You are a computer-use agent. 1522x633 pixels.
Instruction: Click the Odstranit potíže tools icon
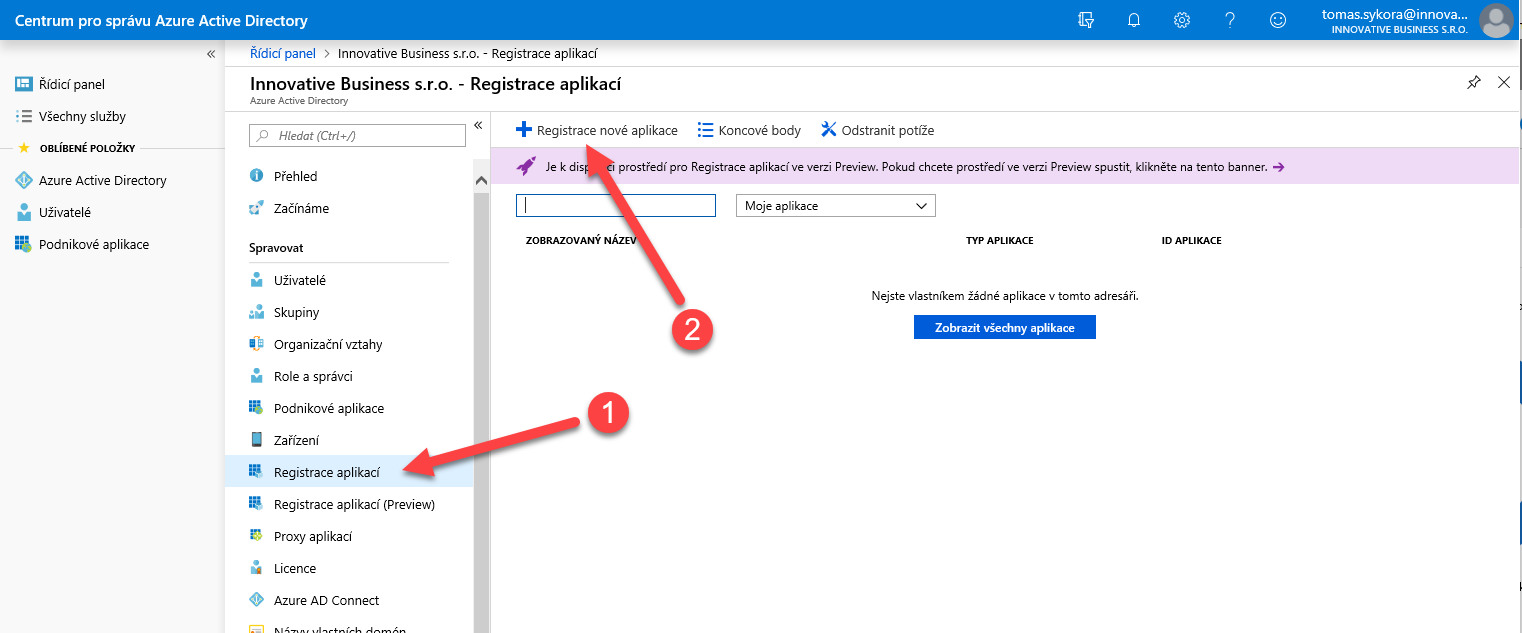(828, 130)
